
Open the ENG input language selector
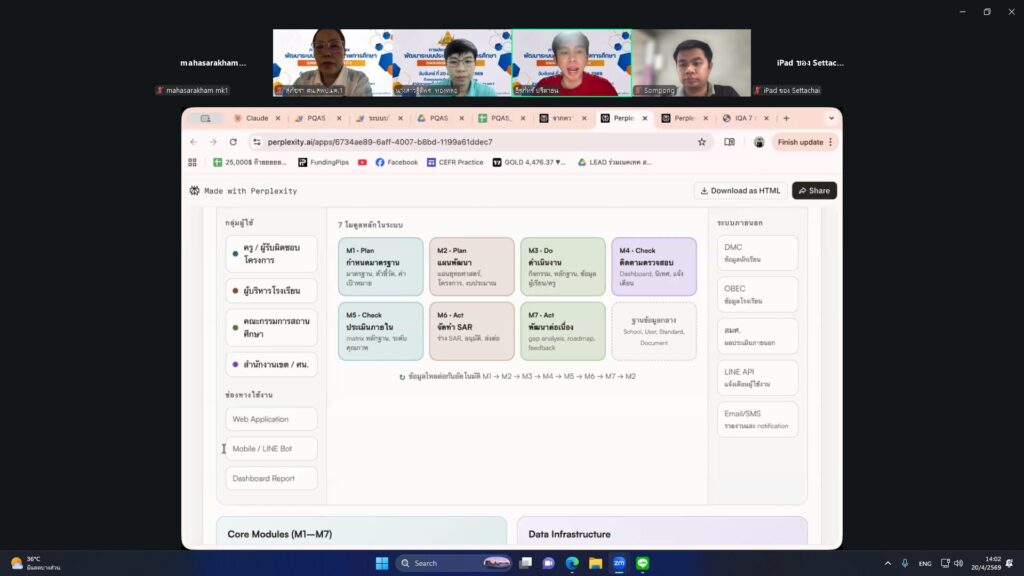tap(926, 563)
